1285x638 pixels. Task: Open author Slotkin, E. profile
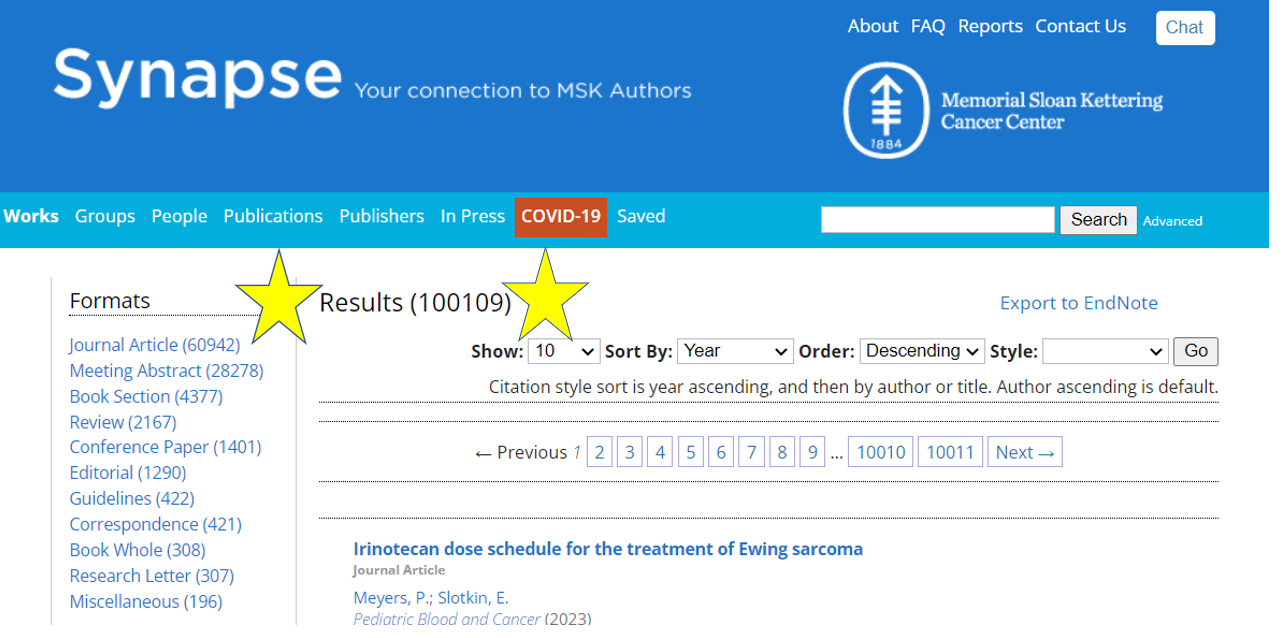pos(473,598)
